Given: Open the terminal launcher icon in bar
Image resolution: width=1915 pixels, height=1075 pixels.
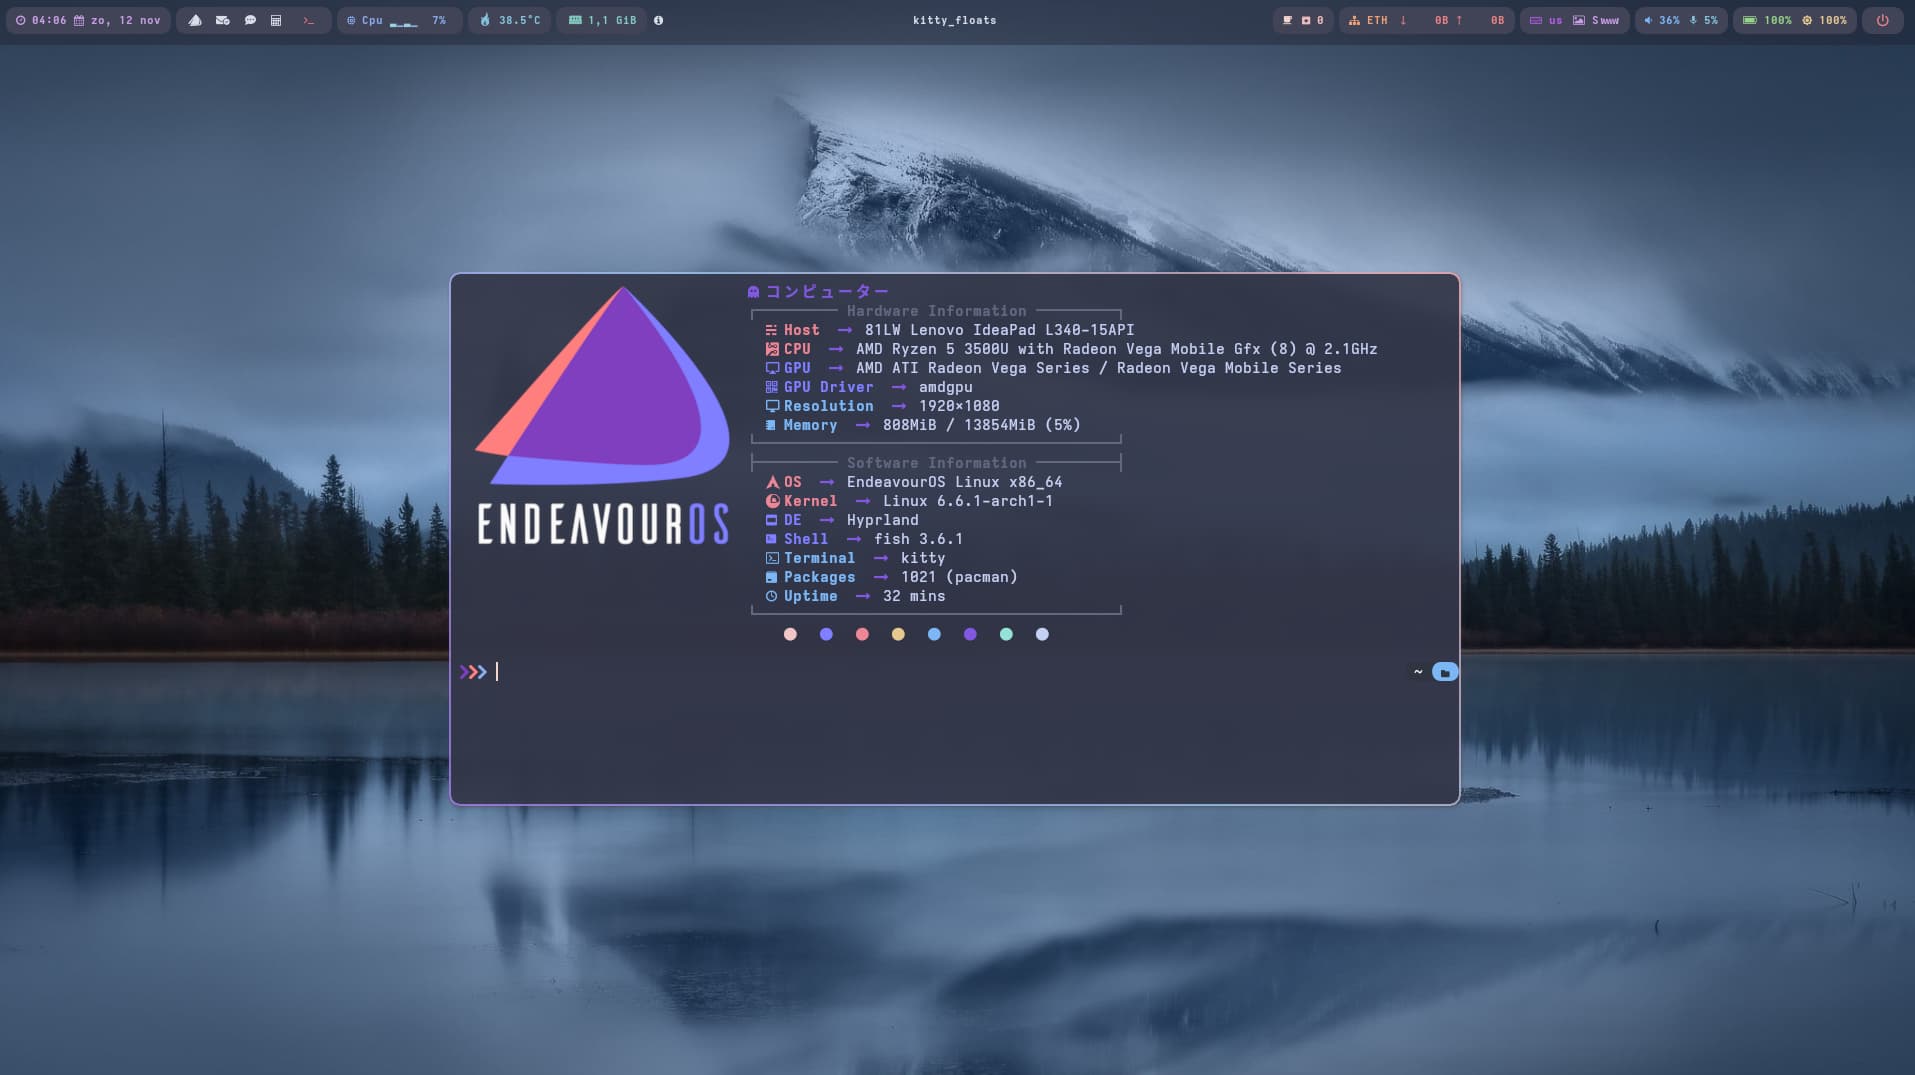Looking at the screenshot, I should pos(308,20).
